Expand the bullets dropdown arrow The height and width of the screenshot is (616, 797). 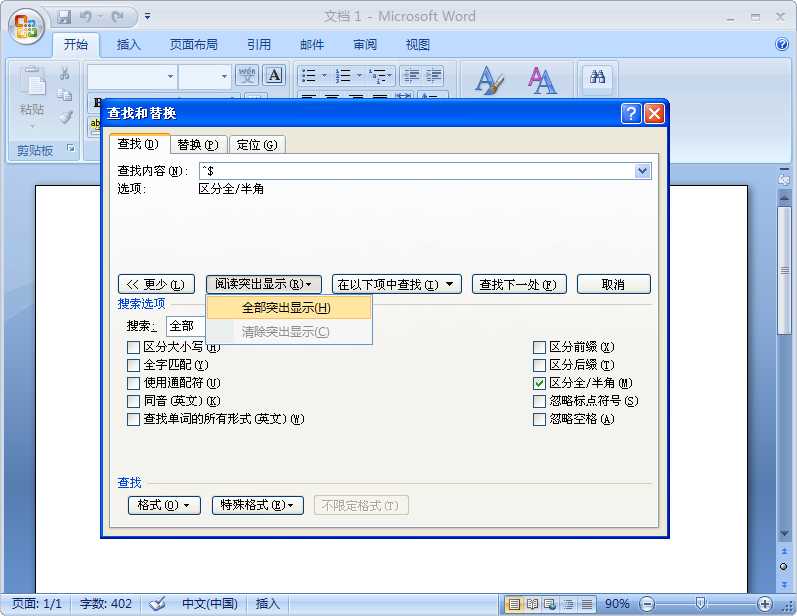(x=324, y=76)
